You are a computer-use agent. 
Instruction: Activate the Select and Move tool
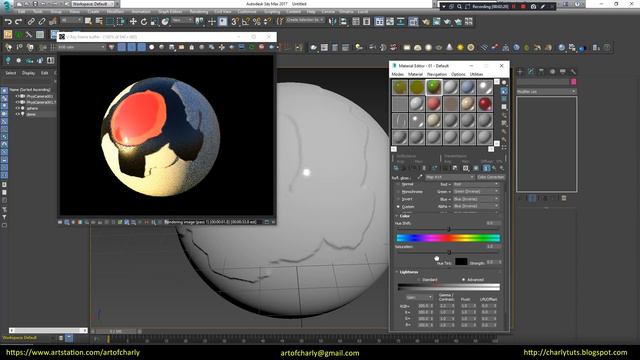point(133,21)
